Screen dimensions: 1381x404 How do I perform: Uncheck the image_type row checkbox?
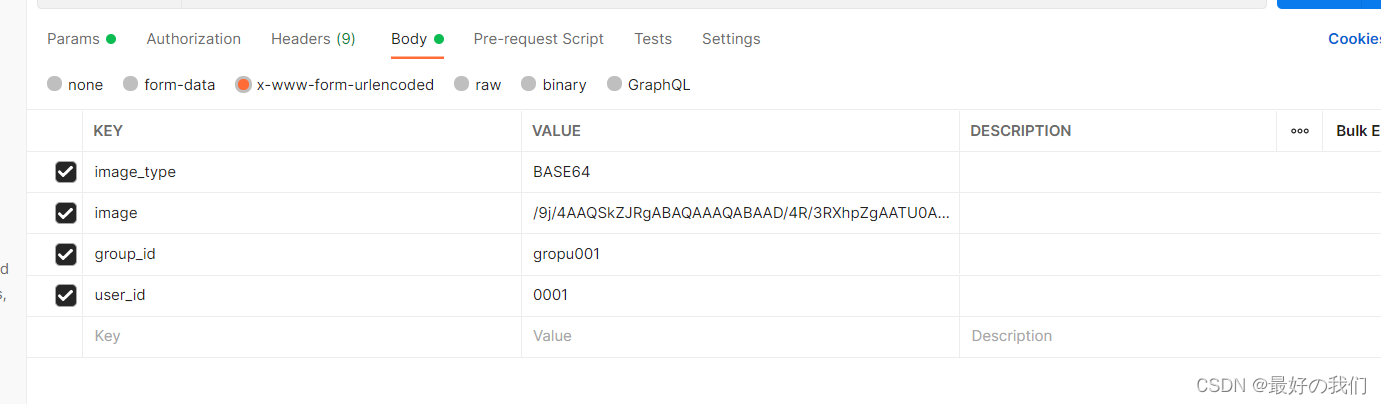pyautogui.click(x=66, y=172)
